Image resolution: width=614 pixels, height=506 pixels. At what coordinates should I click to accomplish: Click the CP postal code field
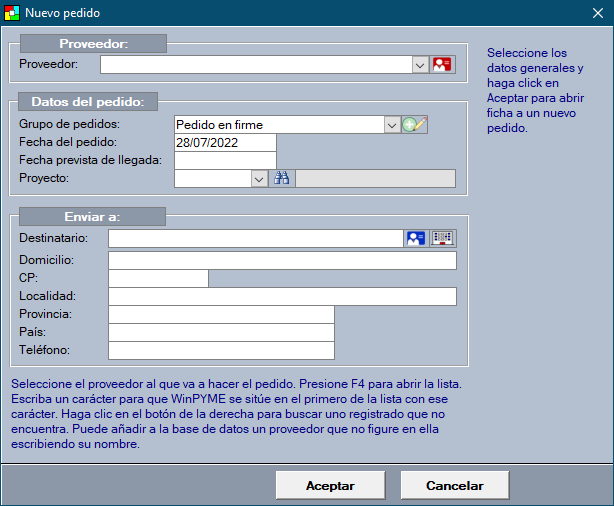click(158, 278)
